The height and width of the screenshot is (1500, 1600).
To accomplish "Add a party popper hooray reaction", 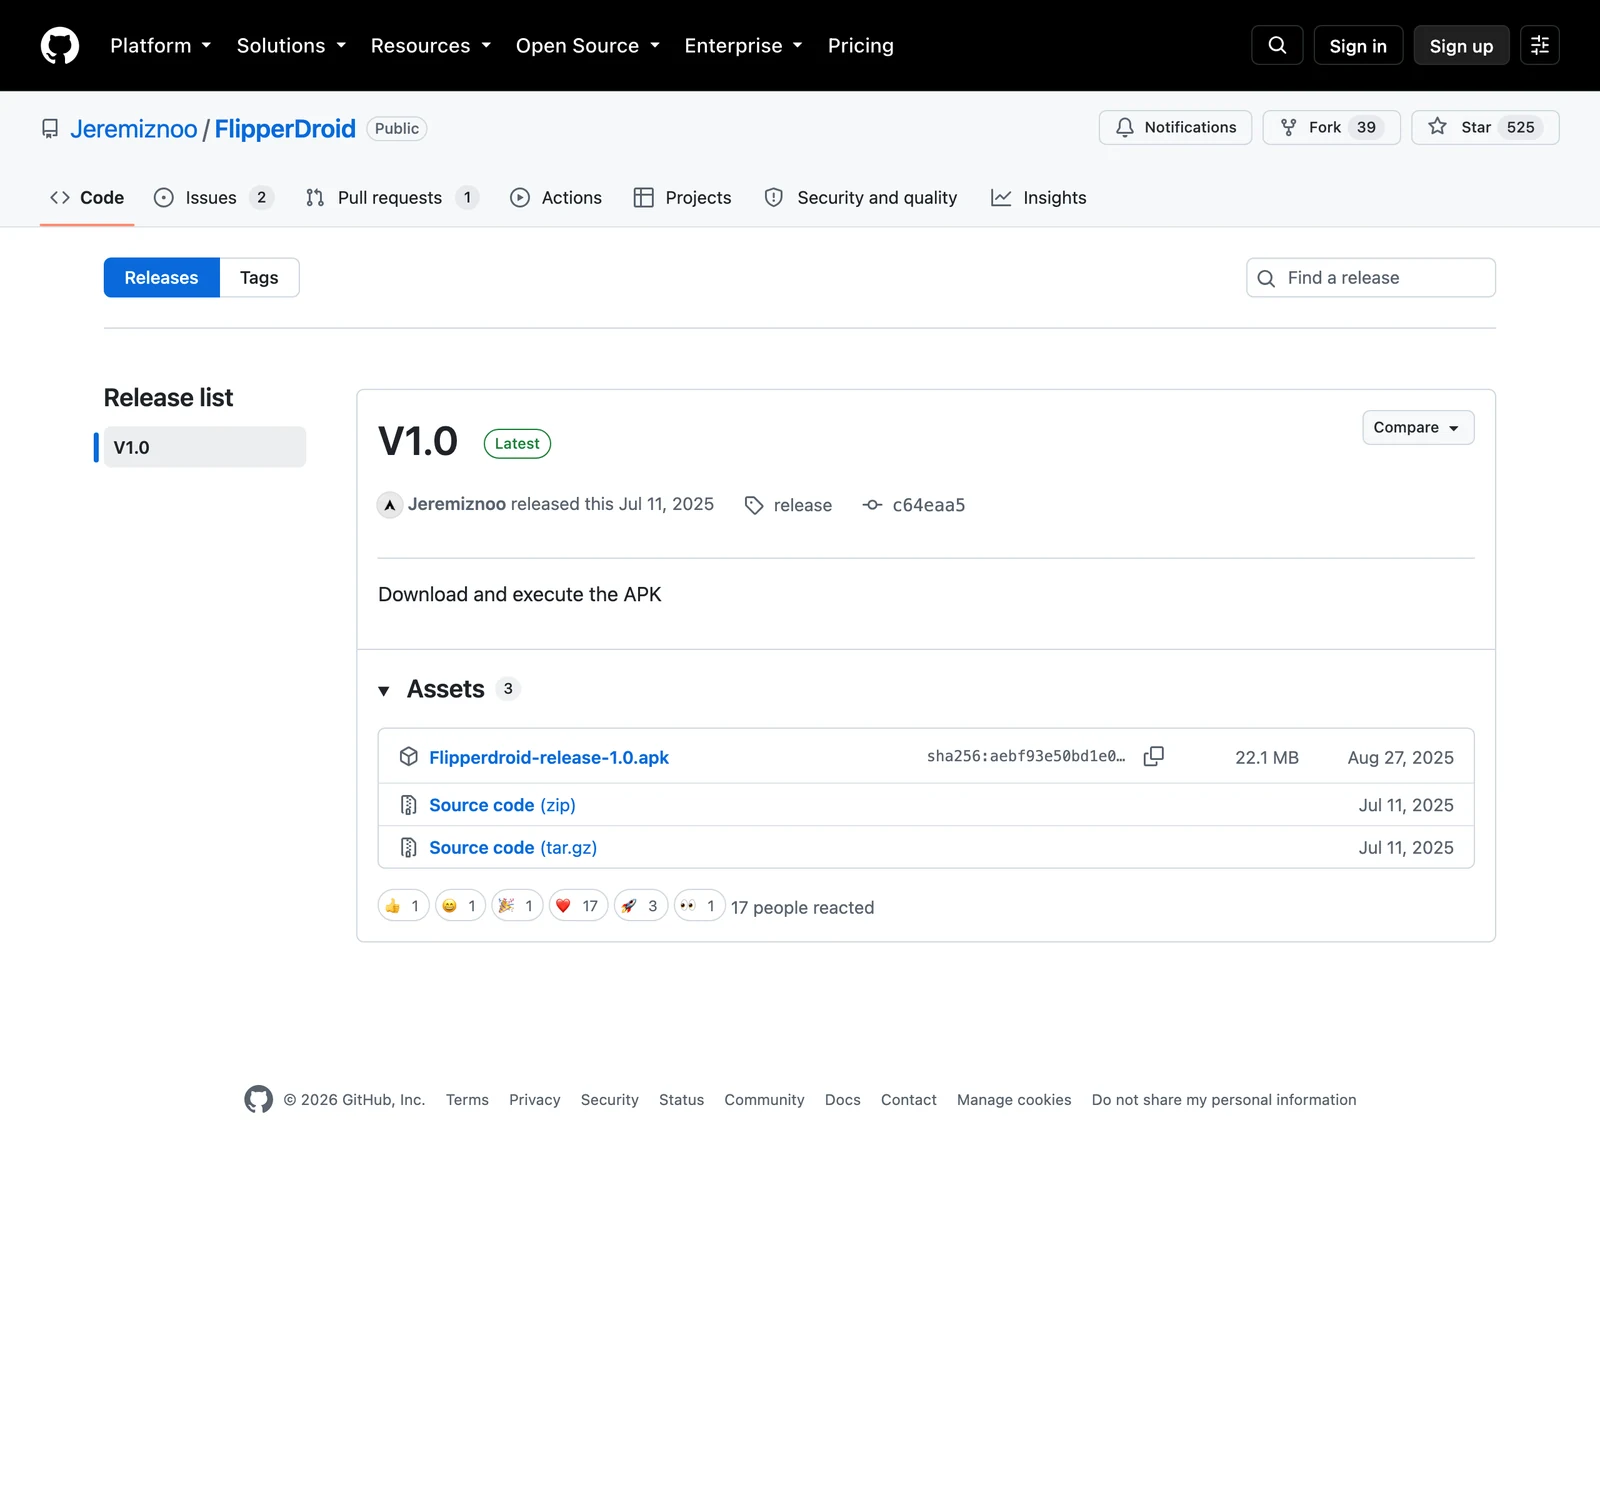I will coord(517,906).
